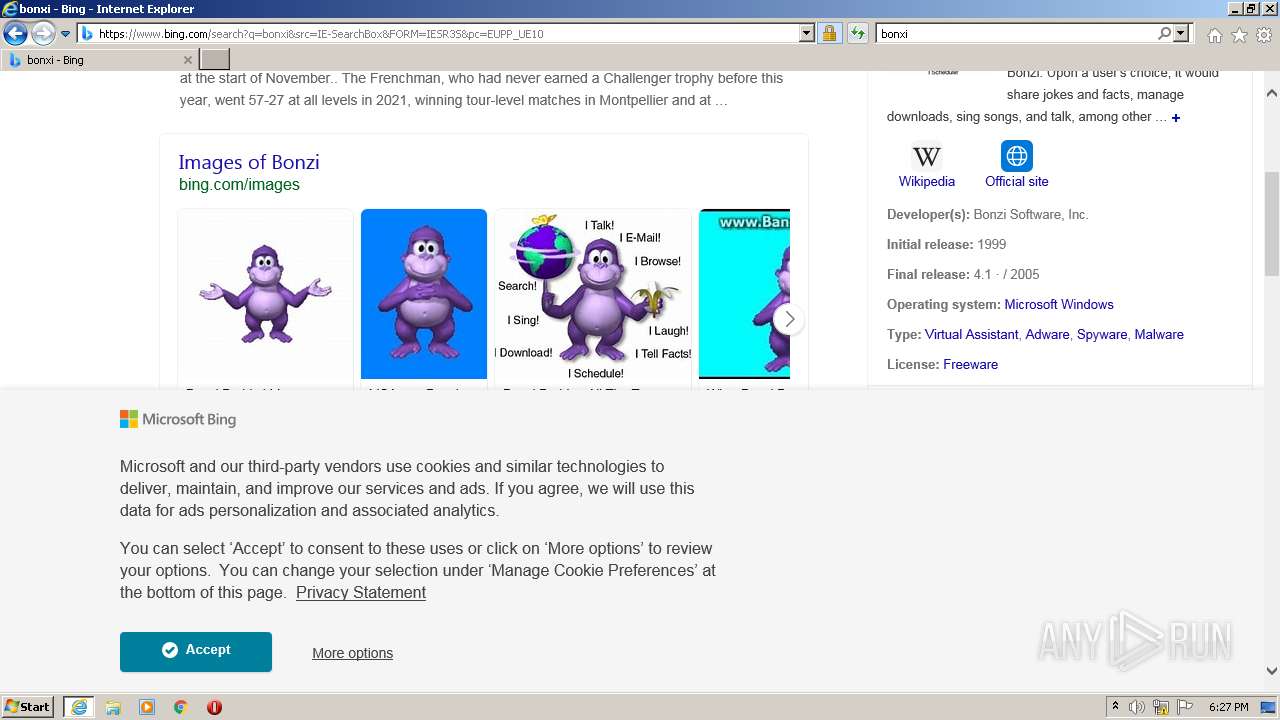The height and width of the screenshot is (720, 1280).
Task: Select the bonxi - Bing tab
Action: [100, 60]
